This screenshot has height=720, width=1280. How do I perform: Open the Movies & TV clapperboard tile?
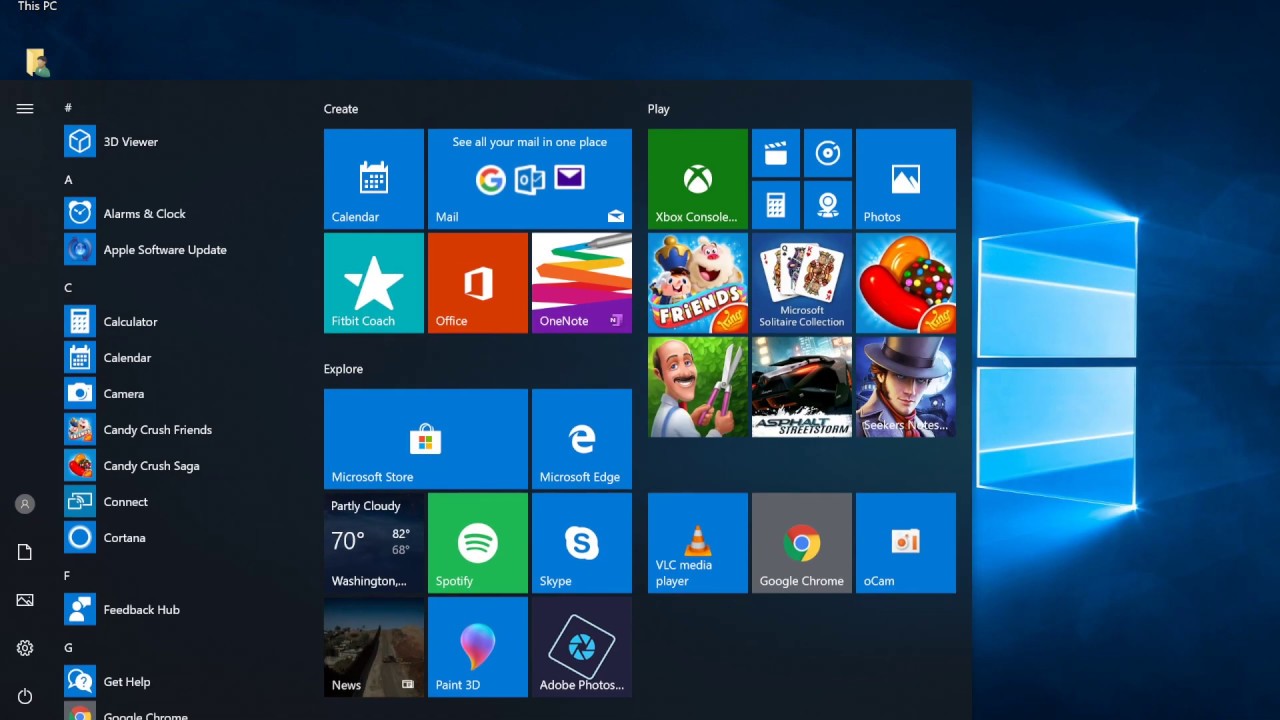[x=776, y=153]
